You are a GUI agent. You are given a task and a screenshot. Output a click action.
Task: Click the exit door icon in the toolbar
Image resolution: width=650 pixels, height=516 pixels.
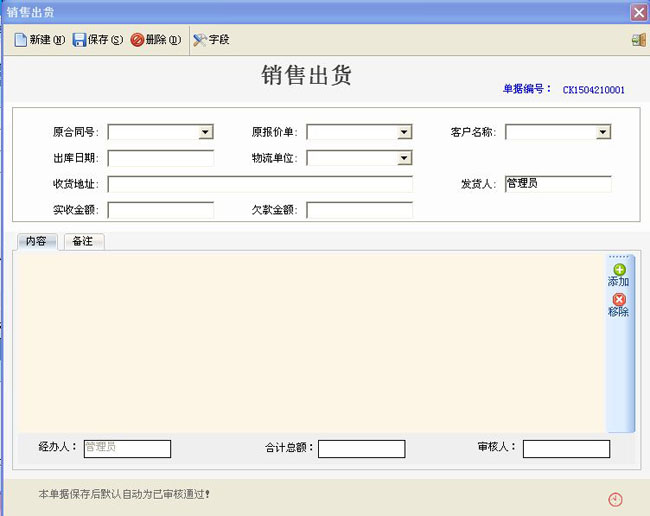[x=639, y=40]
